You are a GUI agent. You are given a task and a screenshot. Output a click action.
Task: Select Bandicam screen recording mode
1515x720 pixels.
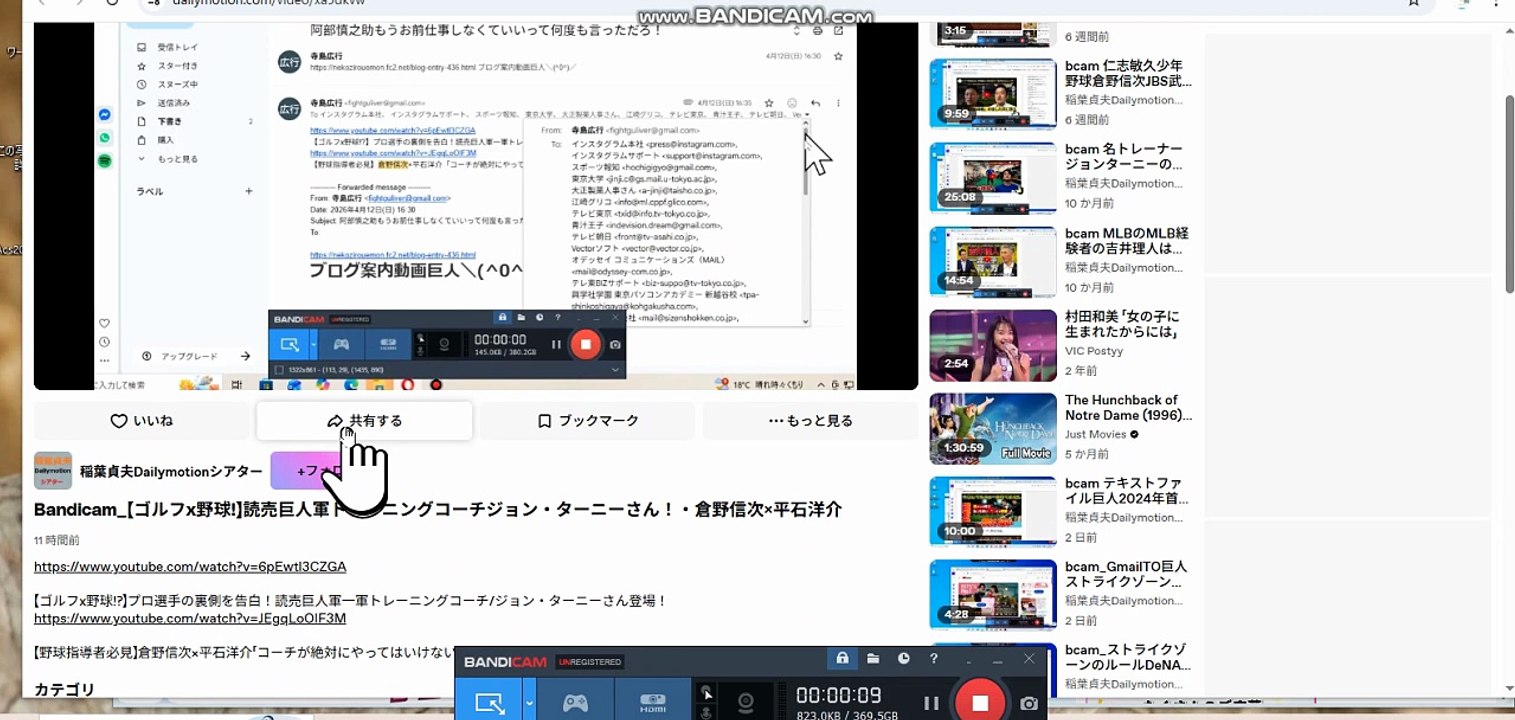click(489, 702)
